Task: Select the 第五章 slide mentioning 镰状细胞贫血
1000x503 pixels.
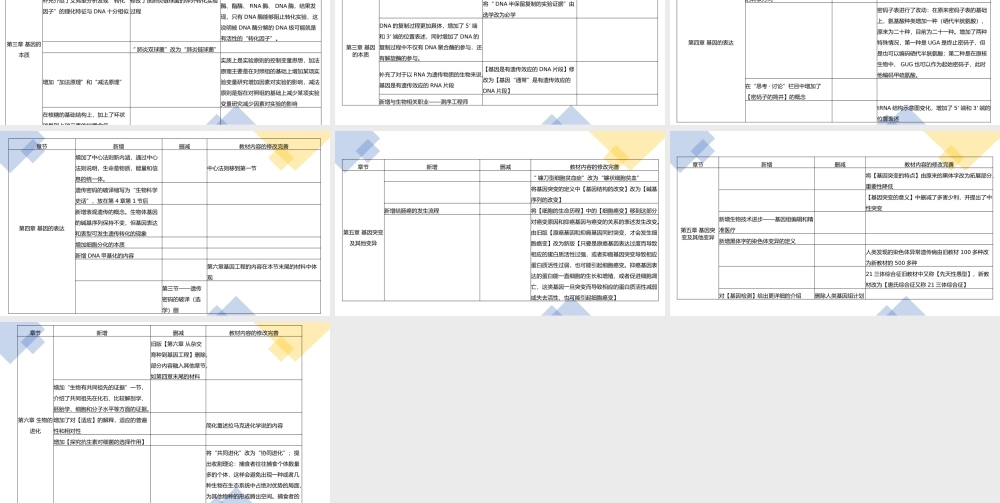Action: (x=500, y=223)
